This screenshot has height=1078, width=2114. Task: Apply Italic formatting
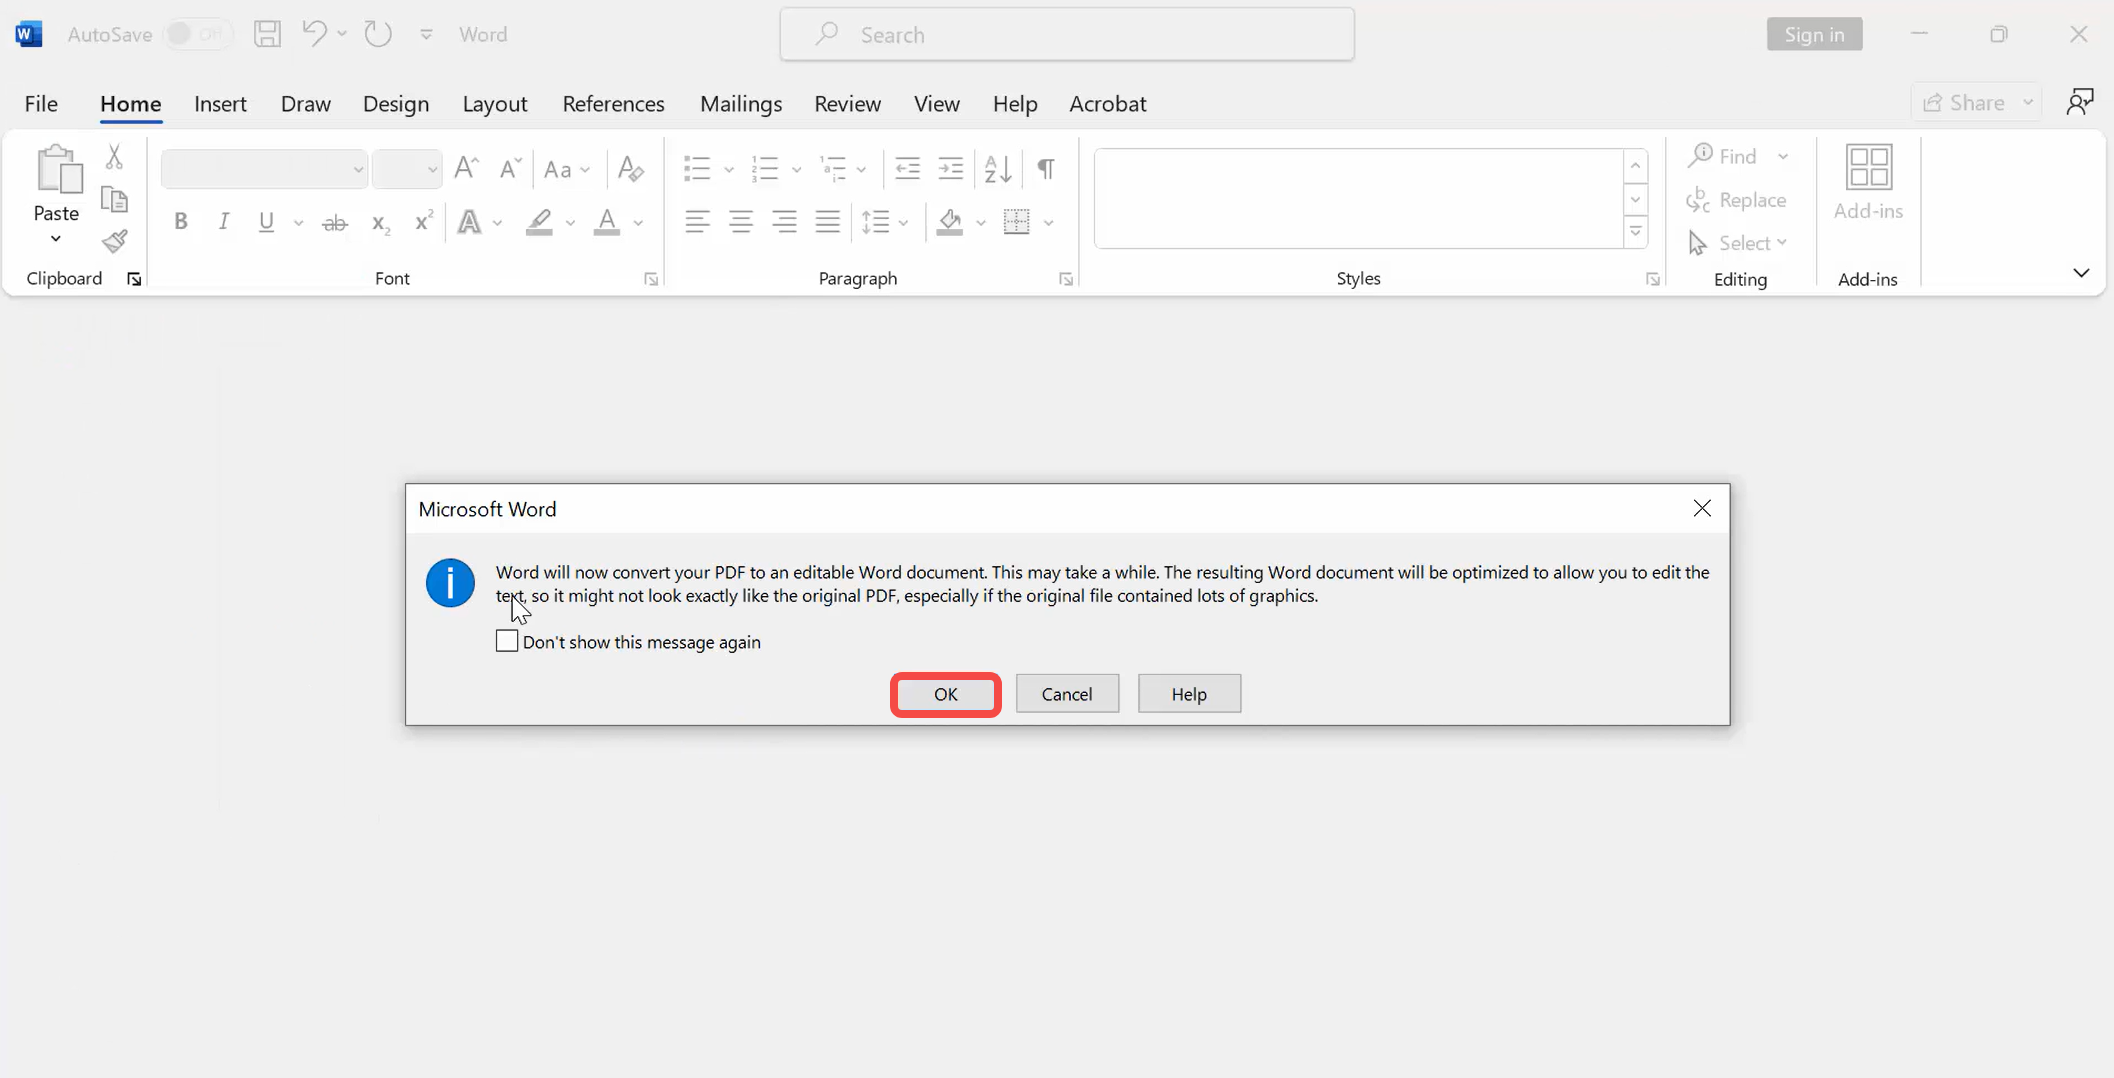pos(224,222)
